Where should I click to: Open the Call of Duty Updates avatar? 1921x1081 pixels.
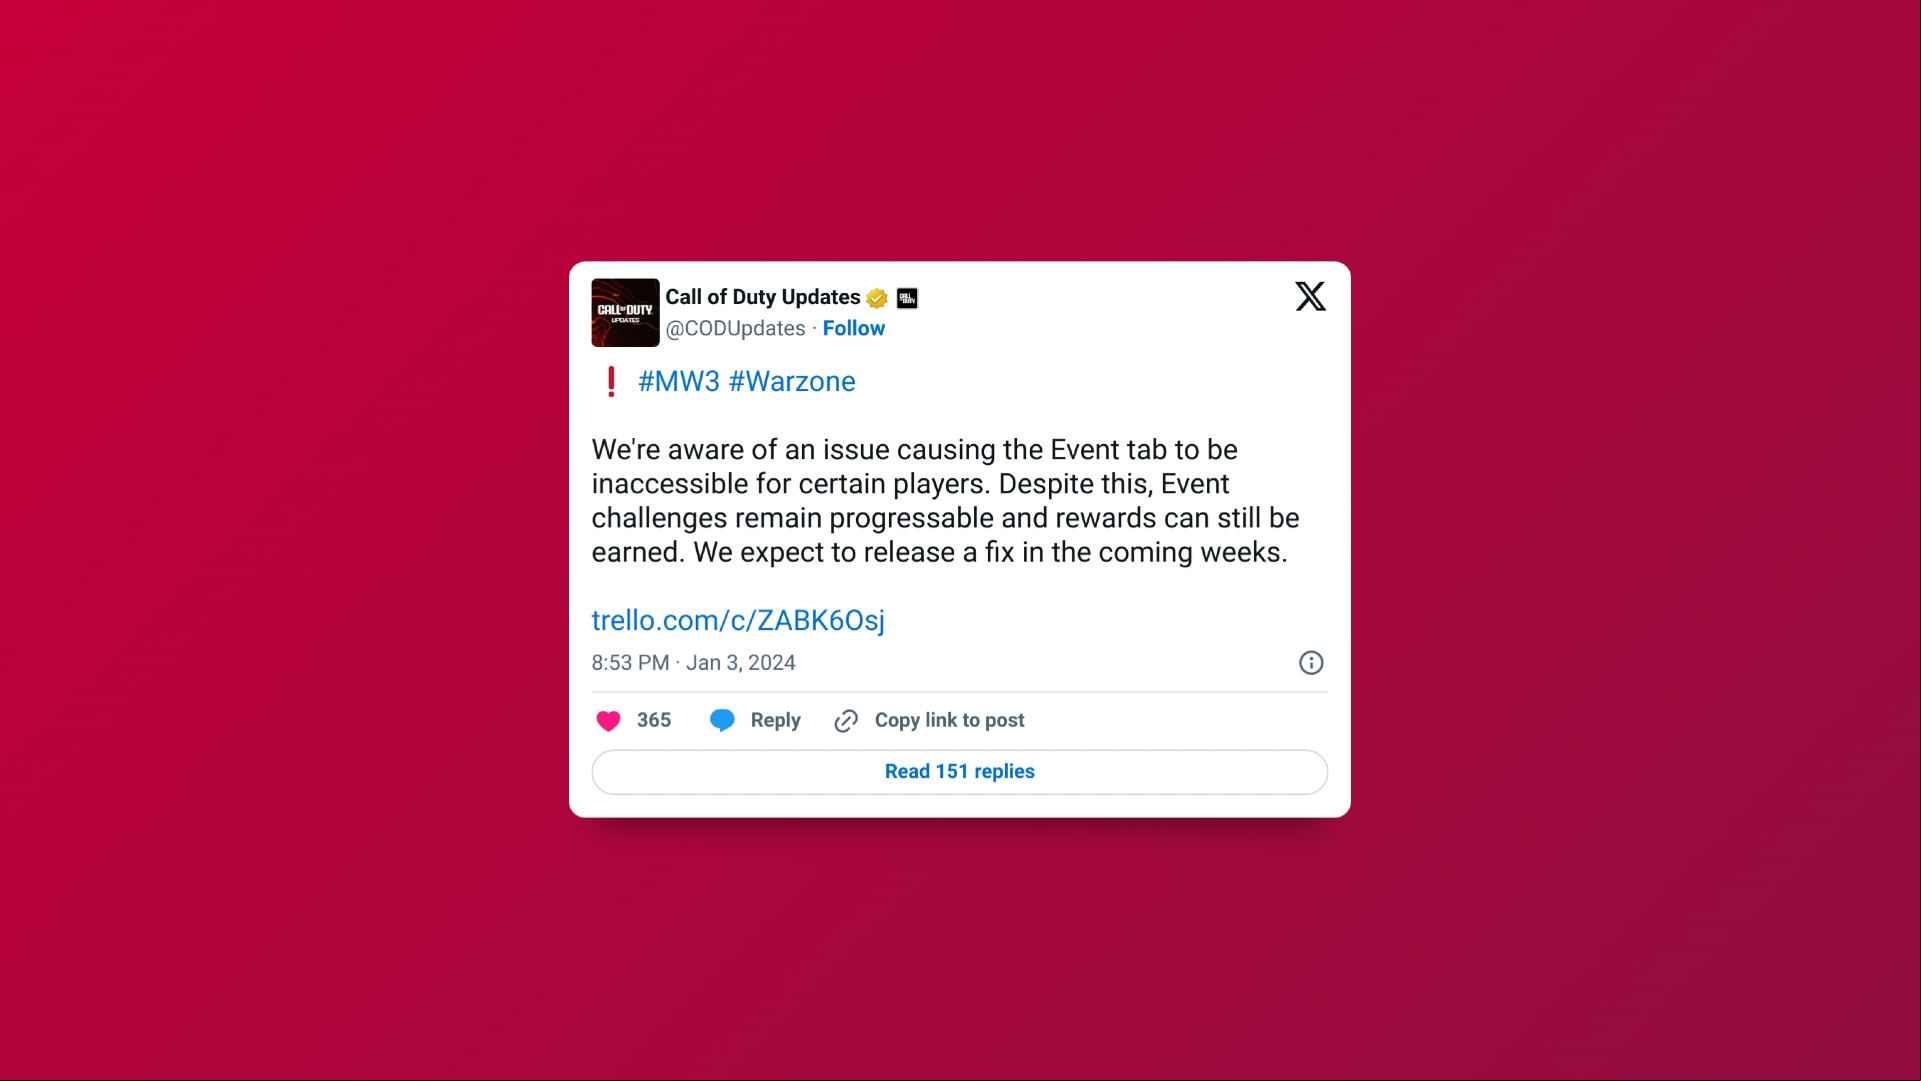(x=625, y=313)
